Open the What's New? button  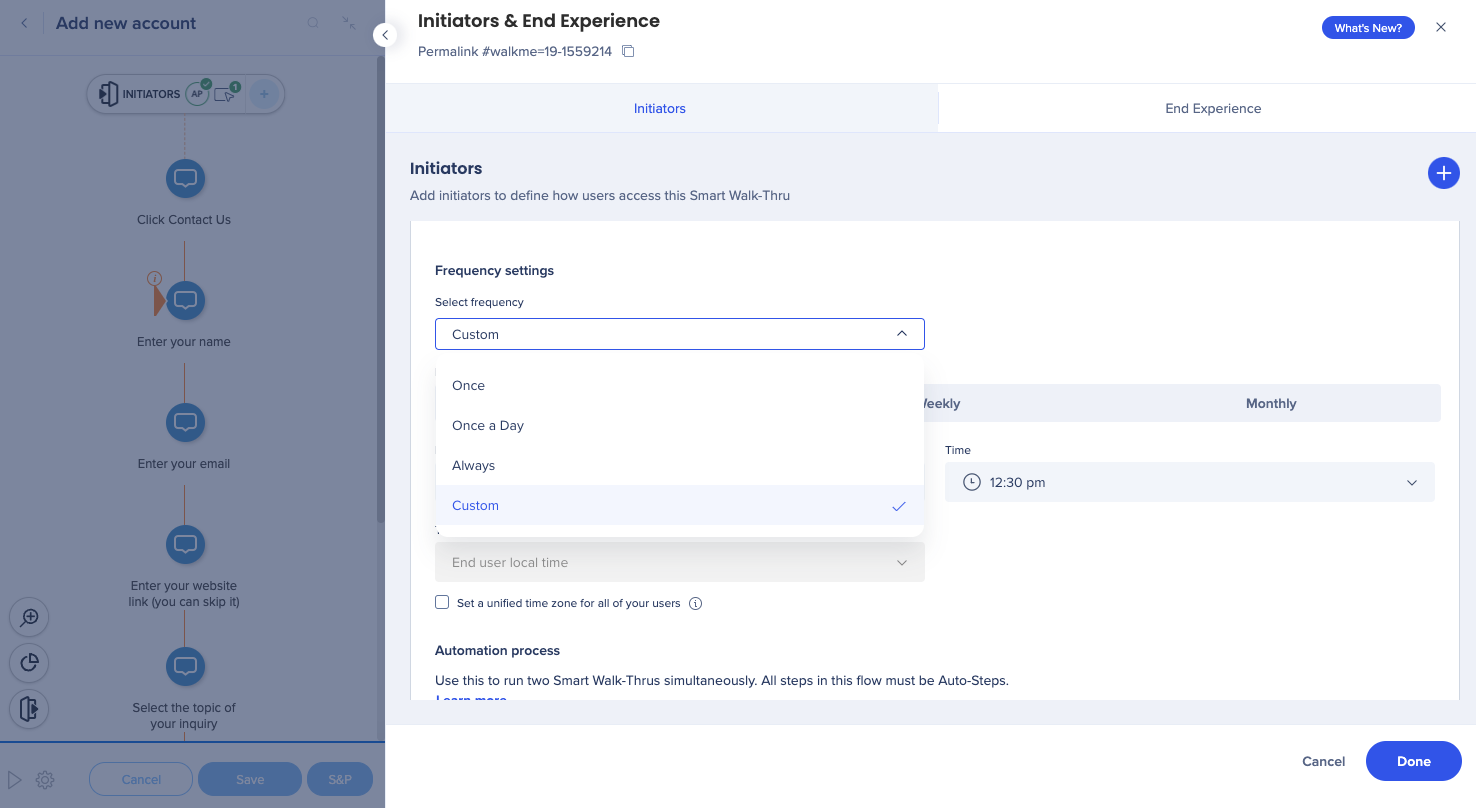pyautogui.click(x=1367, y=28)
